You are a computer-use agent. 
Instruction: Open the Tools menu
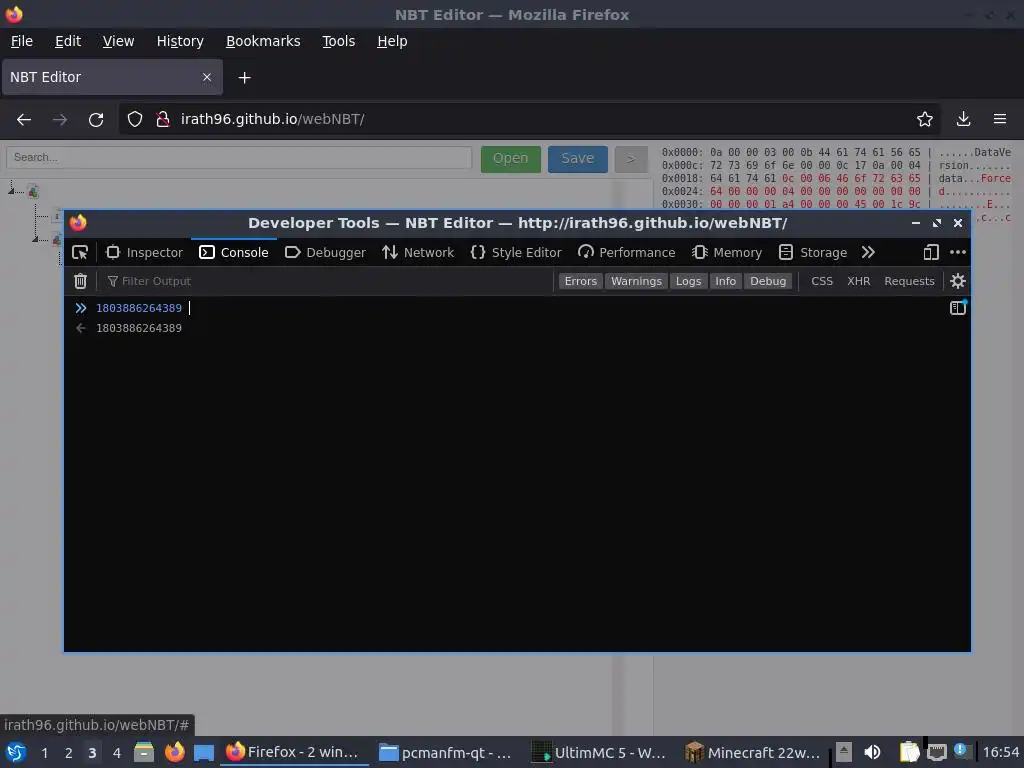[338, 41]
